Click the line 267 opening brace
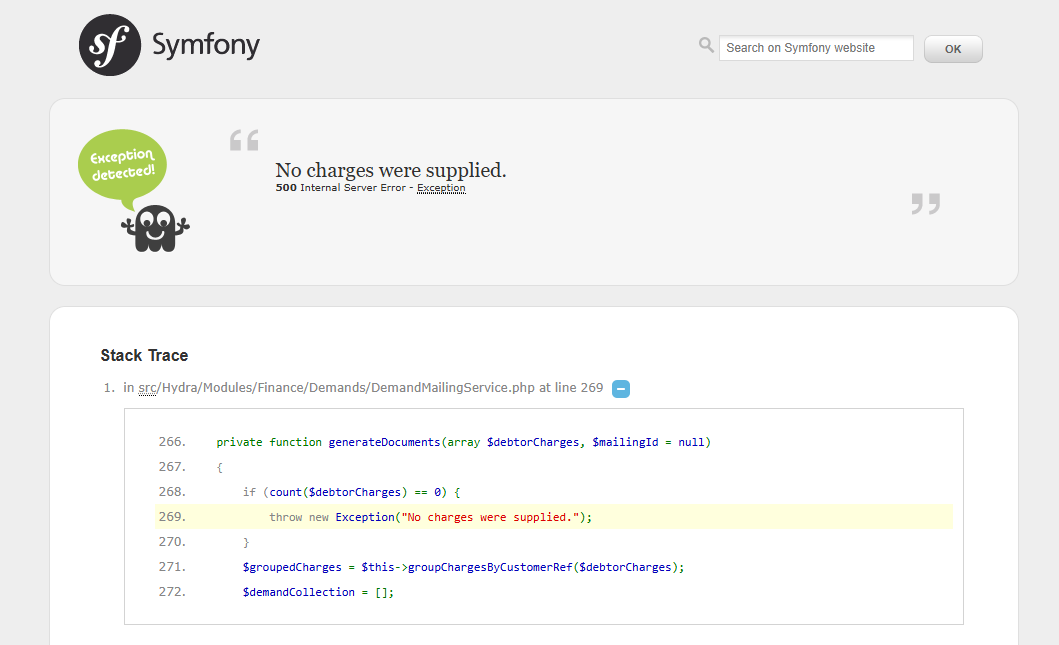Screen dimensions: 1059x645 click(219, 467)
